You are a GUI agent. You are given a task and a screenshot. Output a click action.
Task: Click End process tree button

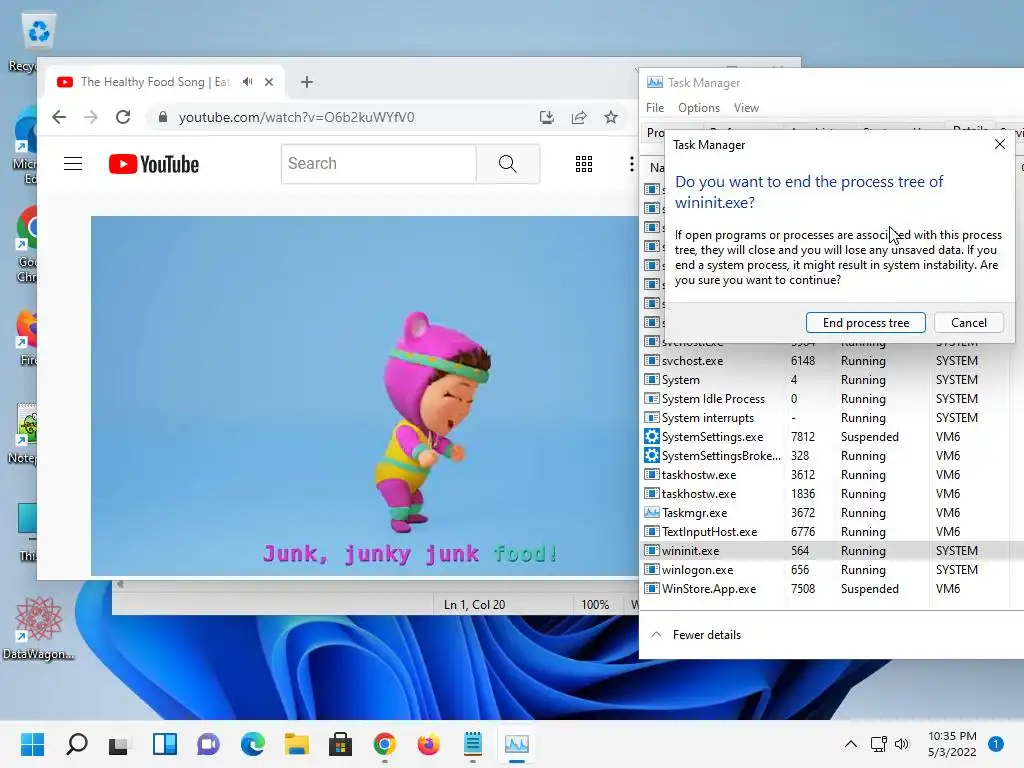point(865,323)
